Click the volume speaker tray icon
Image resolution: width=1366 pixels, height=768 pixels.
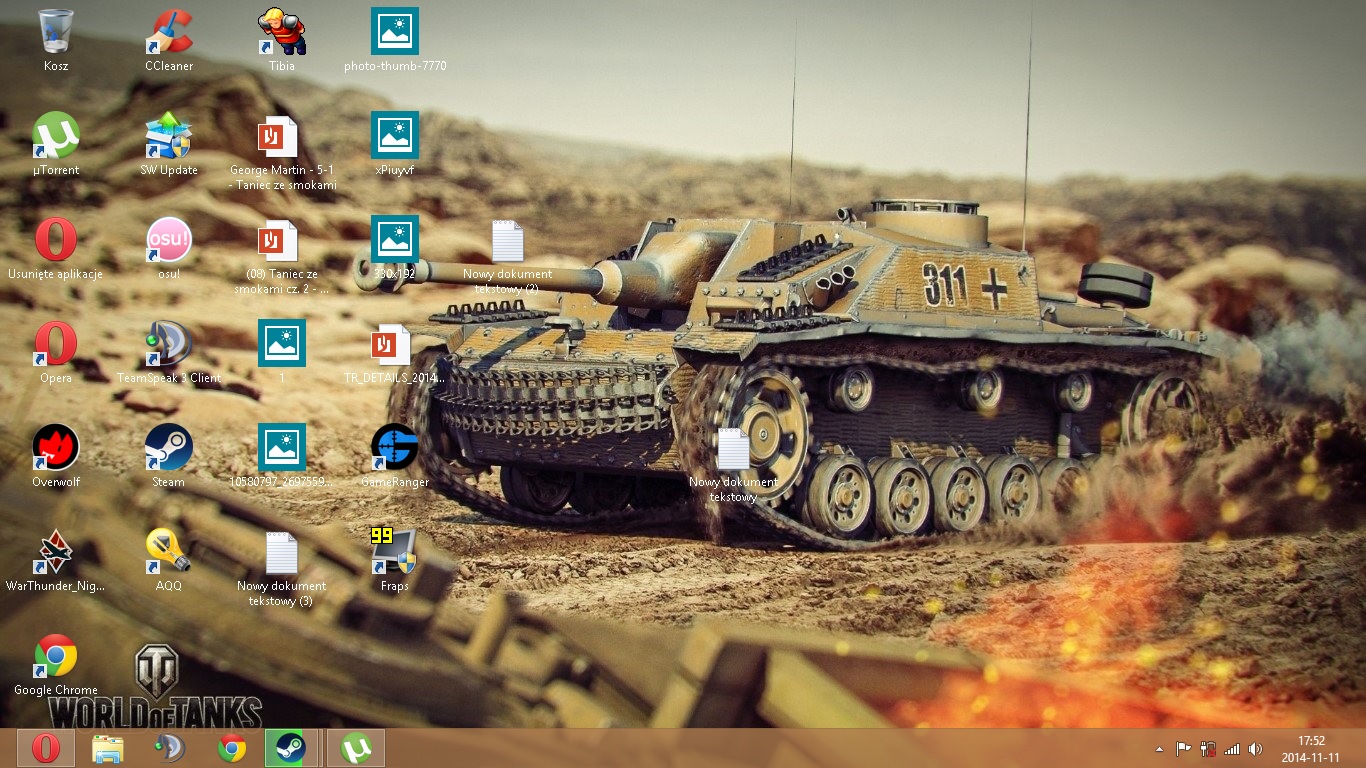pyautogui.click(x=1255, y=749)
